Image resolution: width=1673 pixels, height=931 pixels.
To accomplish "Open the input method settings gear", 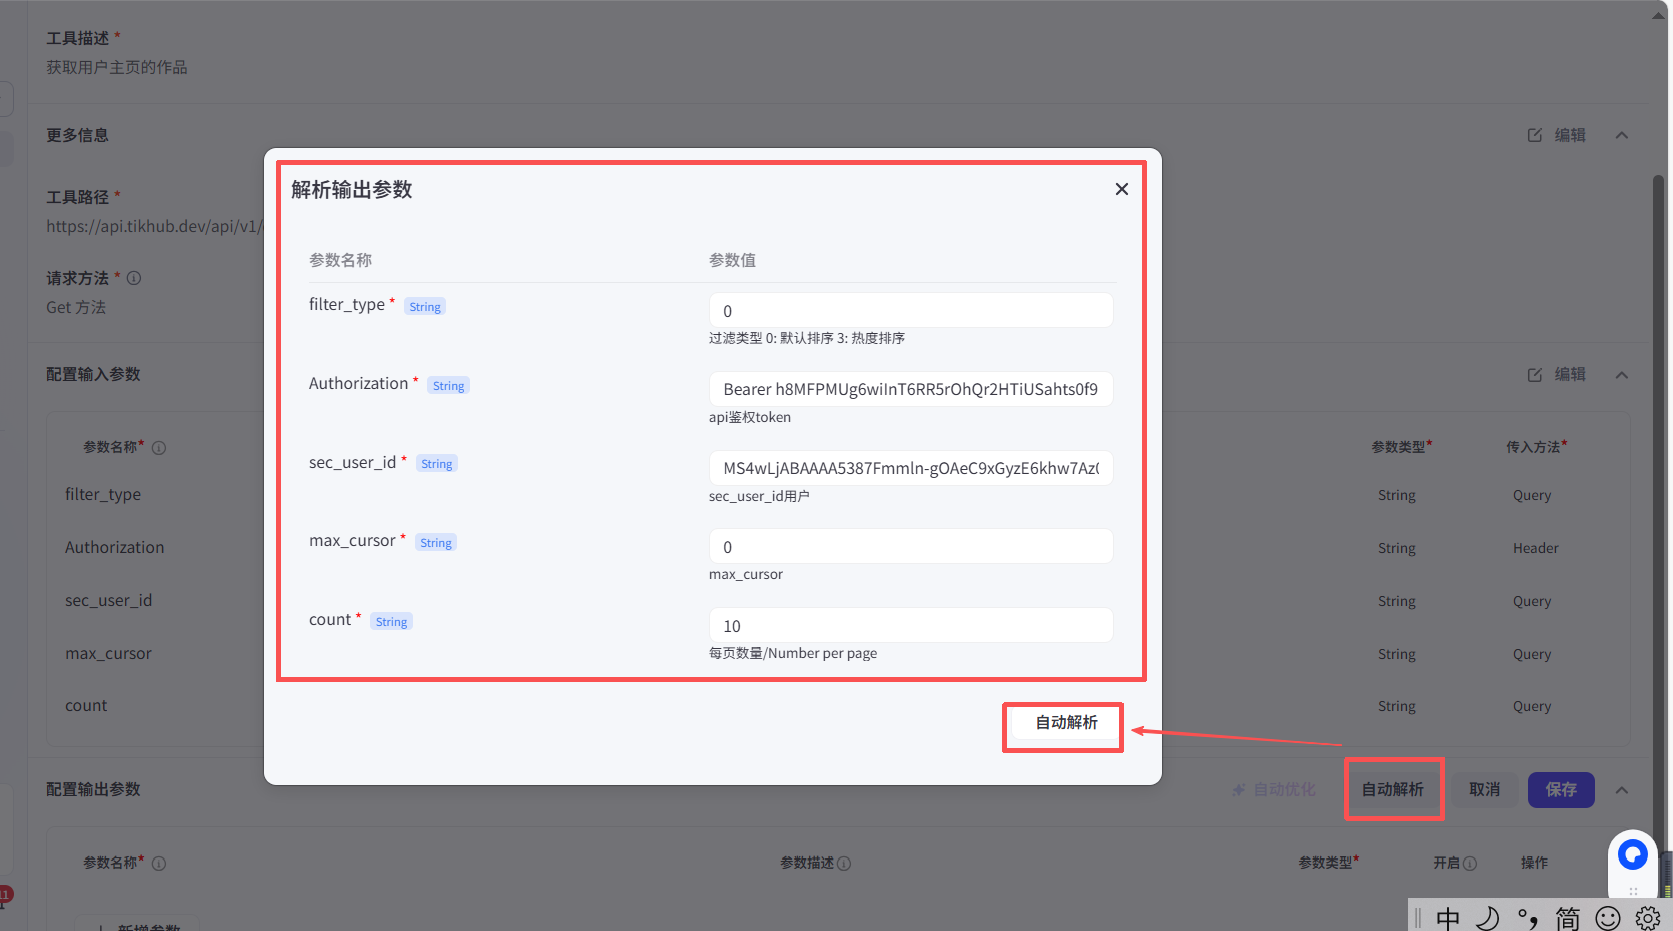I will pos(1648,918).
